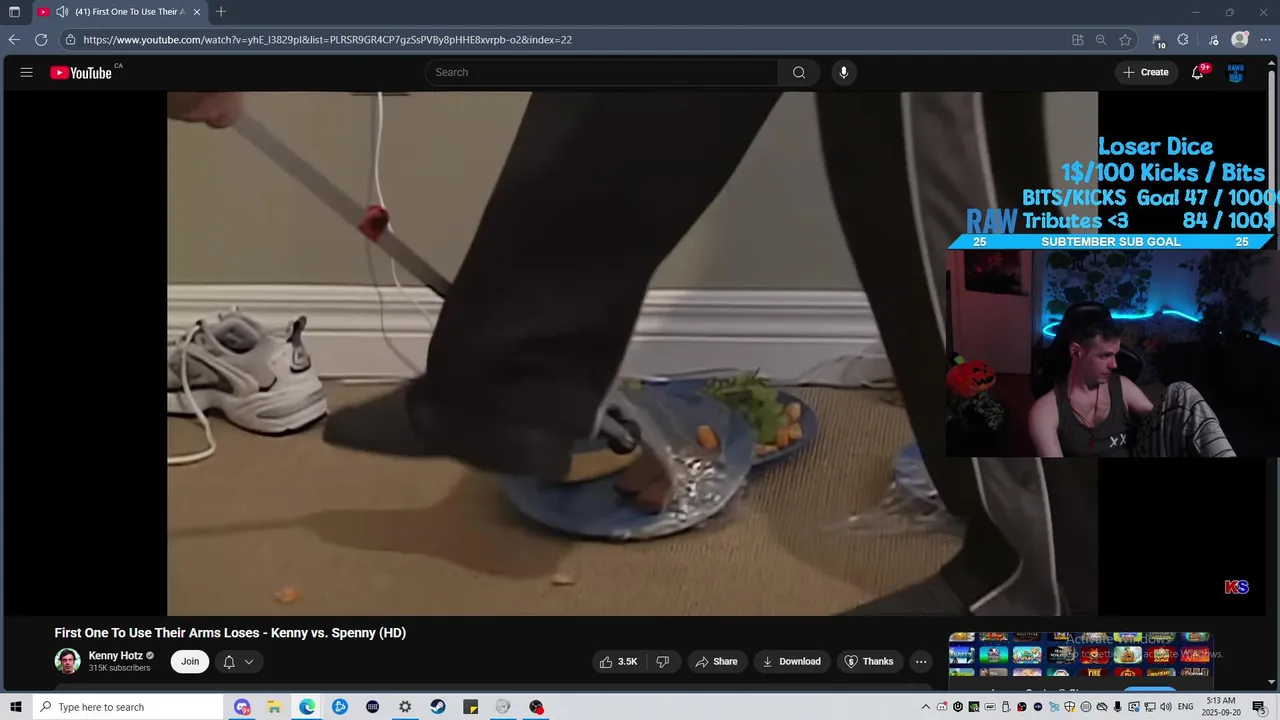Click the zoom out indicator in address bar
This screenshot has width=1280, height=720.
coord(1101,40)
